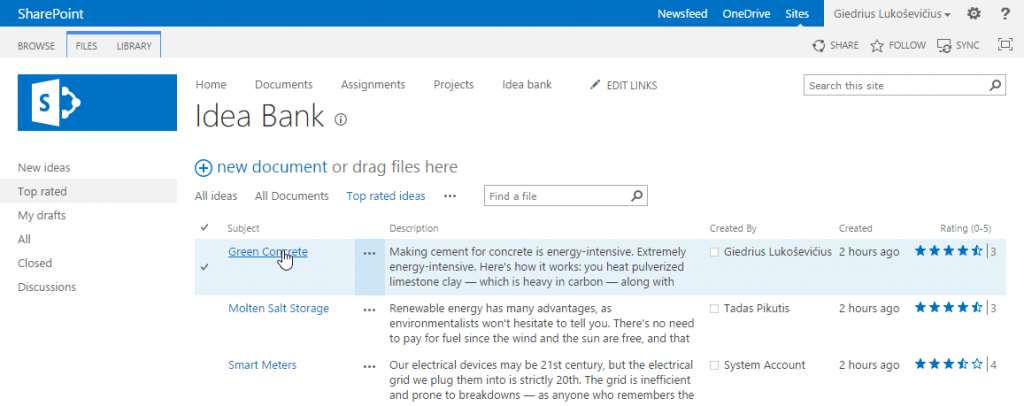Open the FILES ribbon tab
The image size is (1024, 406).
[86, 46]
